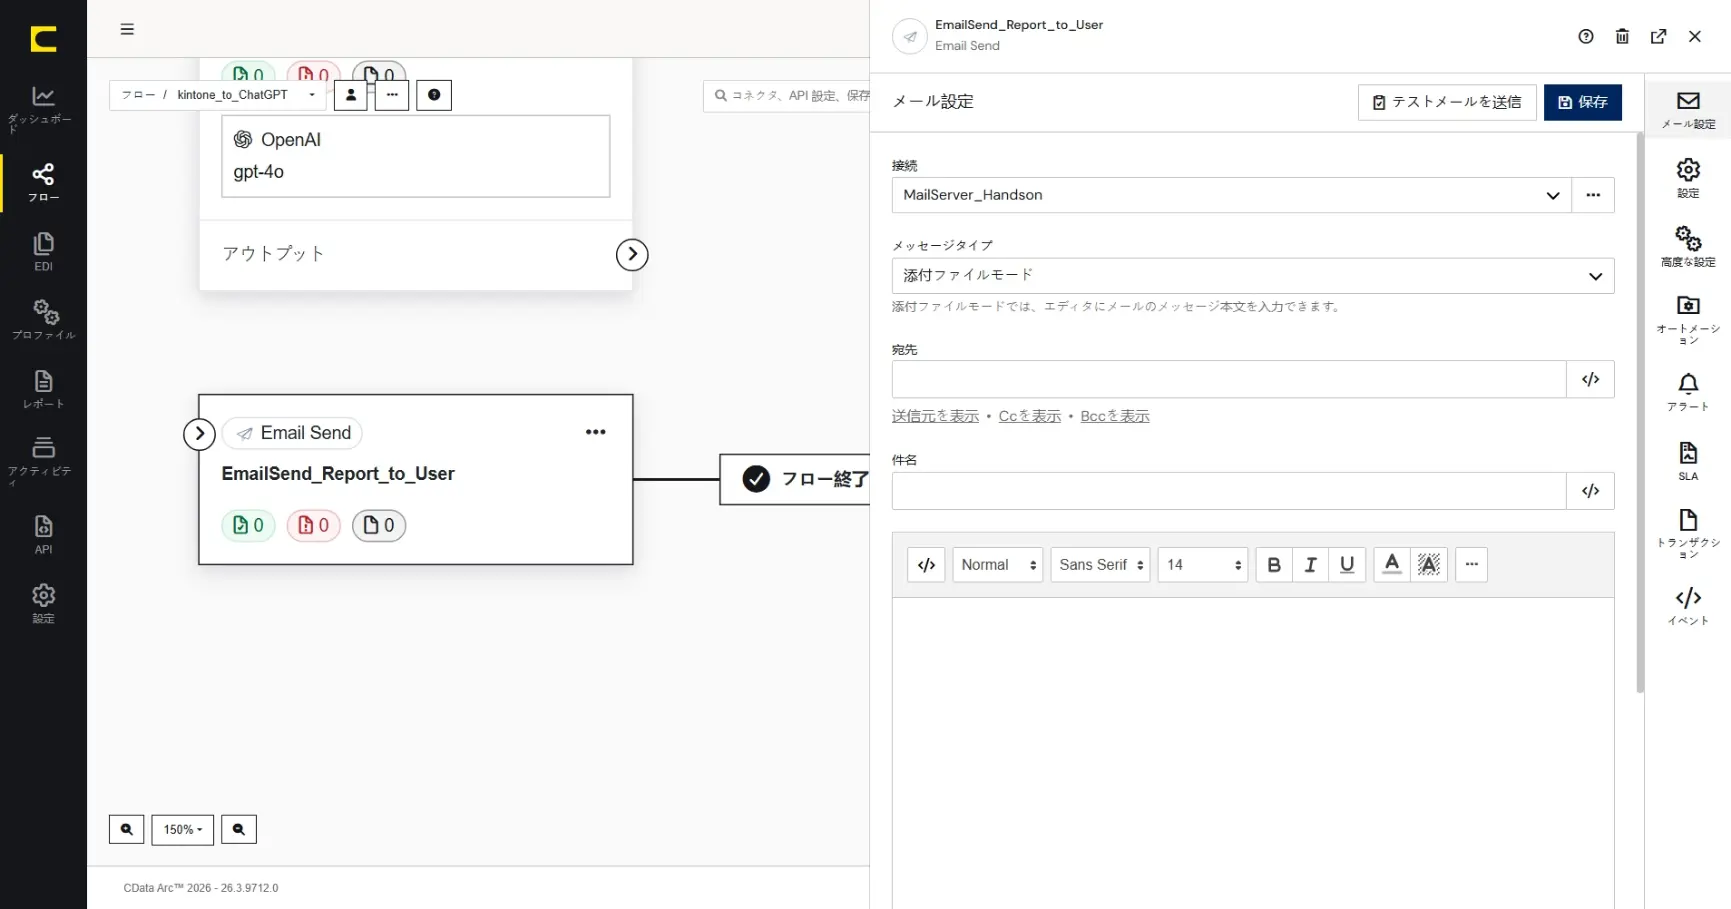1731x909 pixels.
Task: Open Activity section in sidebar
Action: point(43,459)
